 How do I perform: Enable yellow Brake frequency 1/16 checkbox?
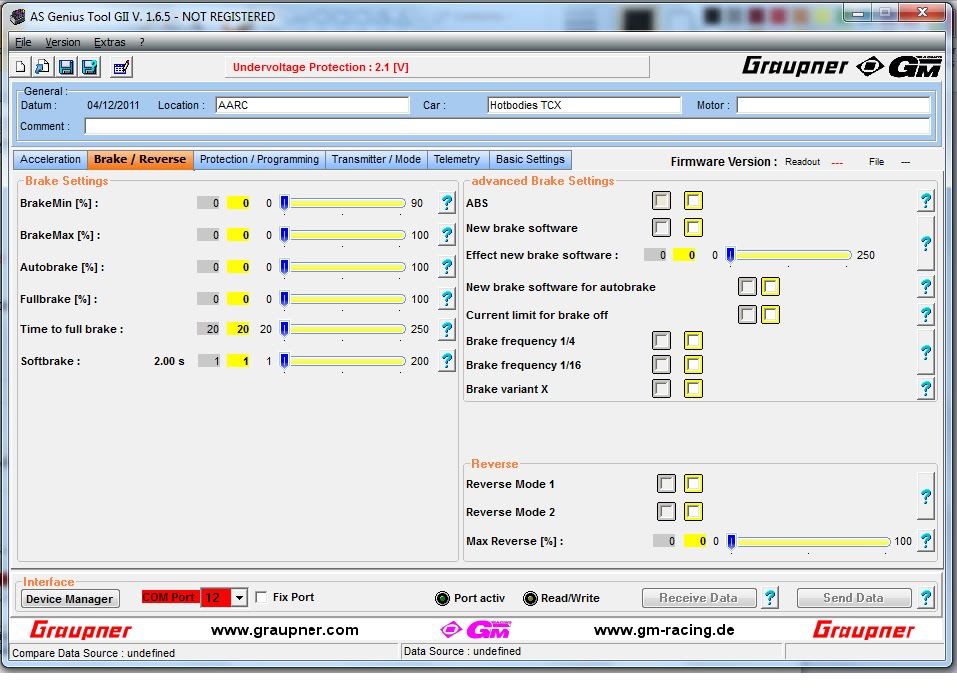[693, 364]
